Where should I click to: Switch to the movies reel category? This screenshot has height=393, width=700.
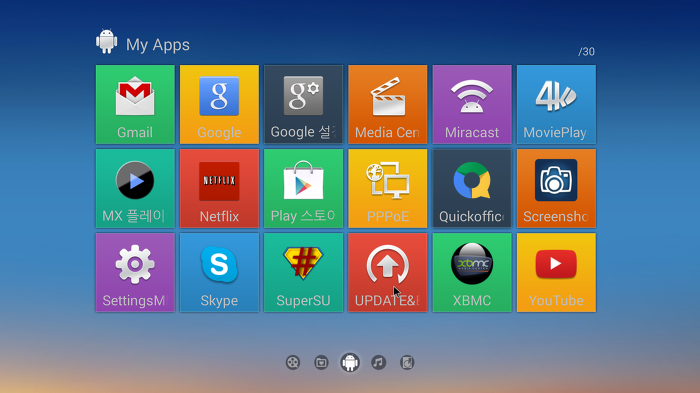[293, 362]
